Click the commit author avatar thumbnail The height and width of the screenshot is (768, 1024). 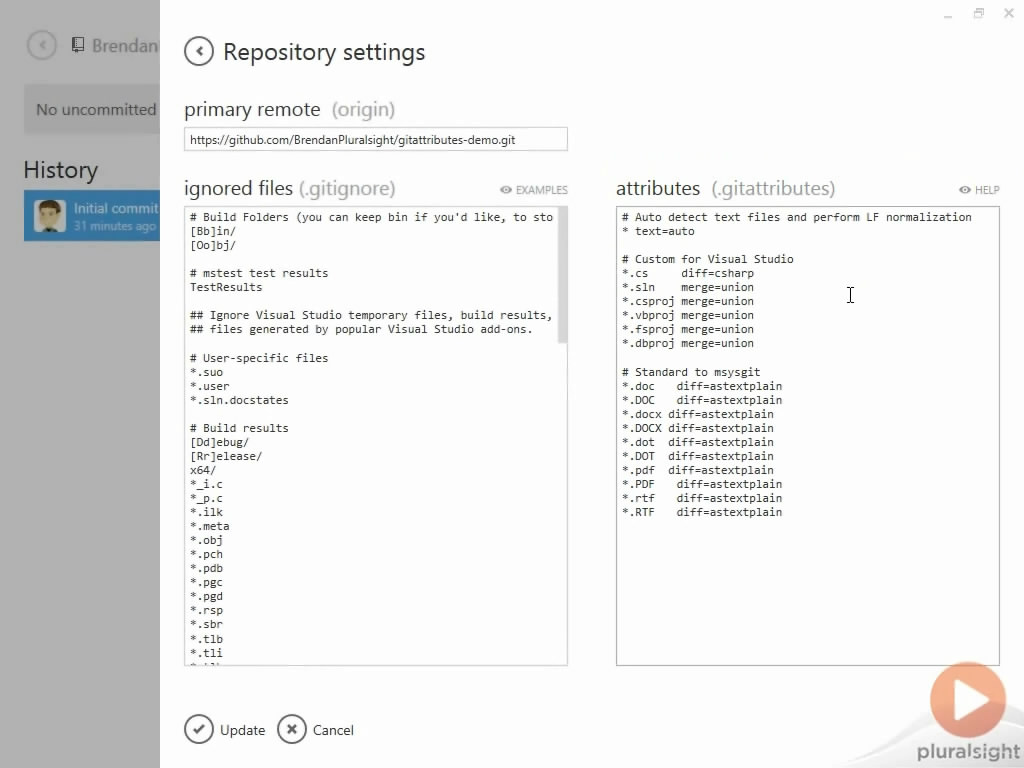[50, 216]
